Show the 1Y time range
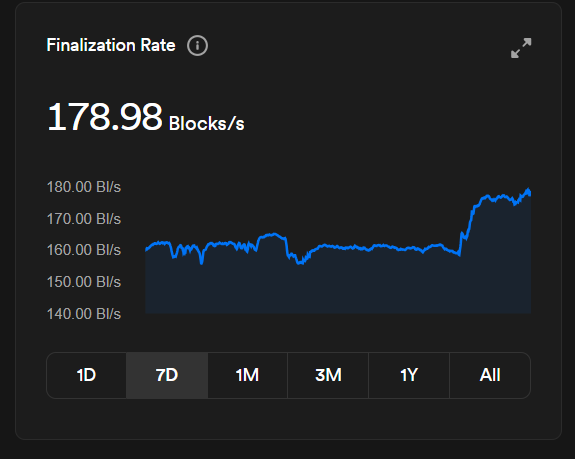575x459 pixels. coord(409,375)
